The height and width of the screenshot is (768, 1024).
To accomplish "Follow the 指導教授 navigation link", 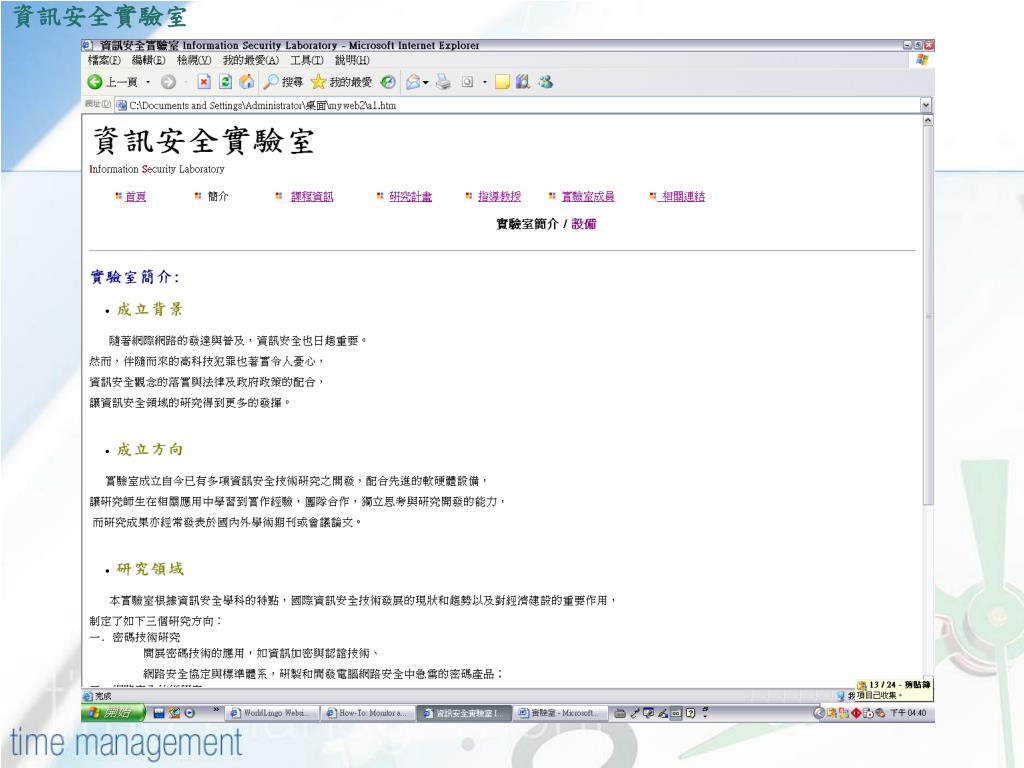I will click(500, 196).
